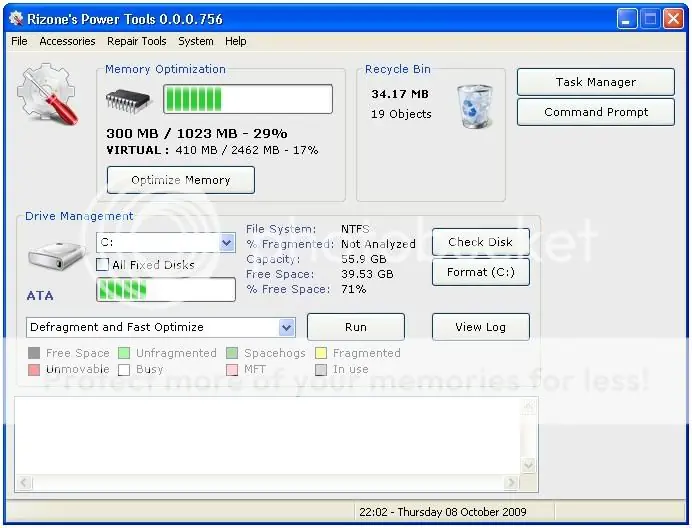
Task: Click the hard drive icon
Action: coord(56,256)
